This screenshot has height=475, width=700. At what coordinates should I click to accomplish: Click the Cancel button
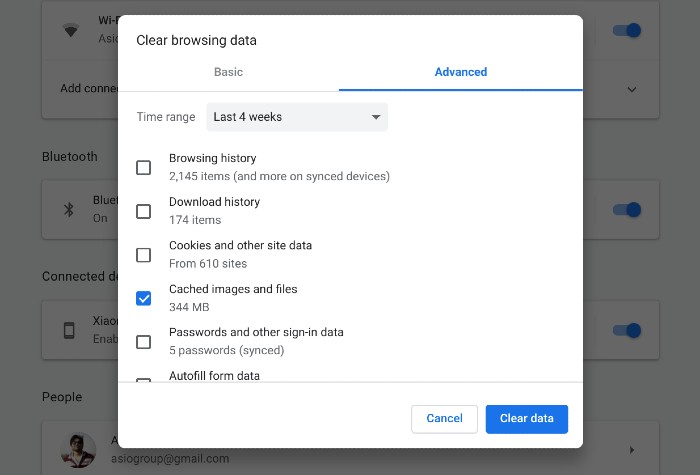[x=444, y=419]
